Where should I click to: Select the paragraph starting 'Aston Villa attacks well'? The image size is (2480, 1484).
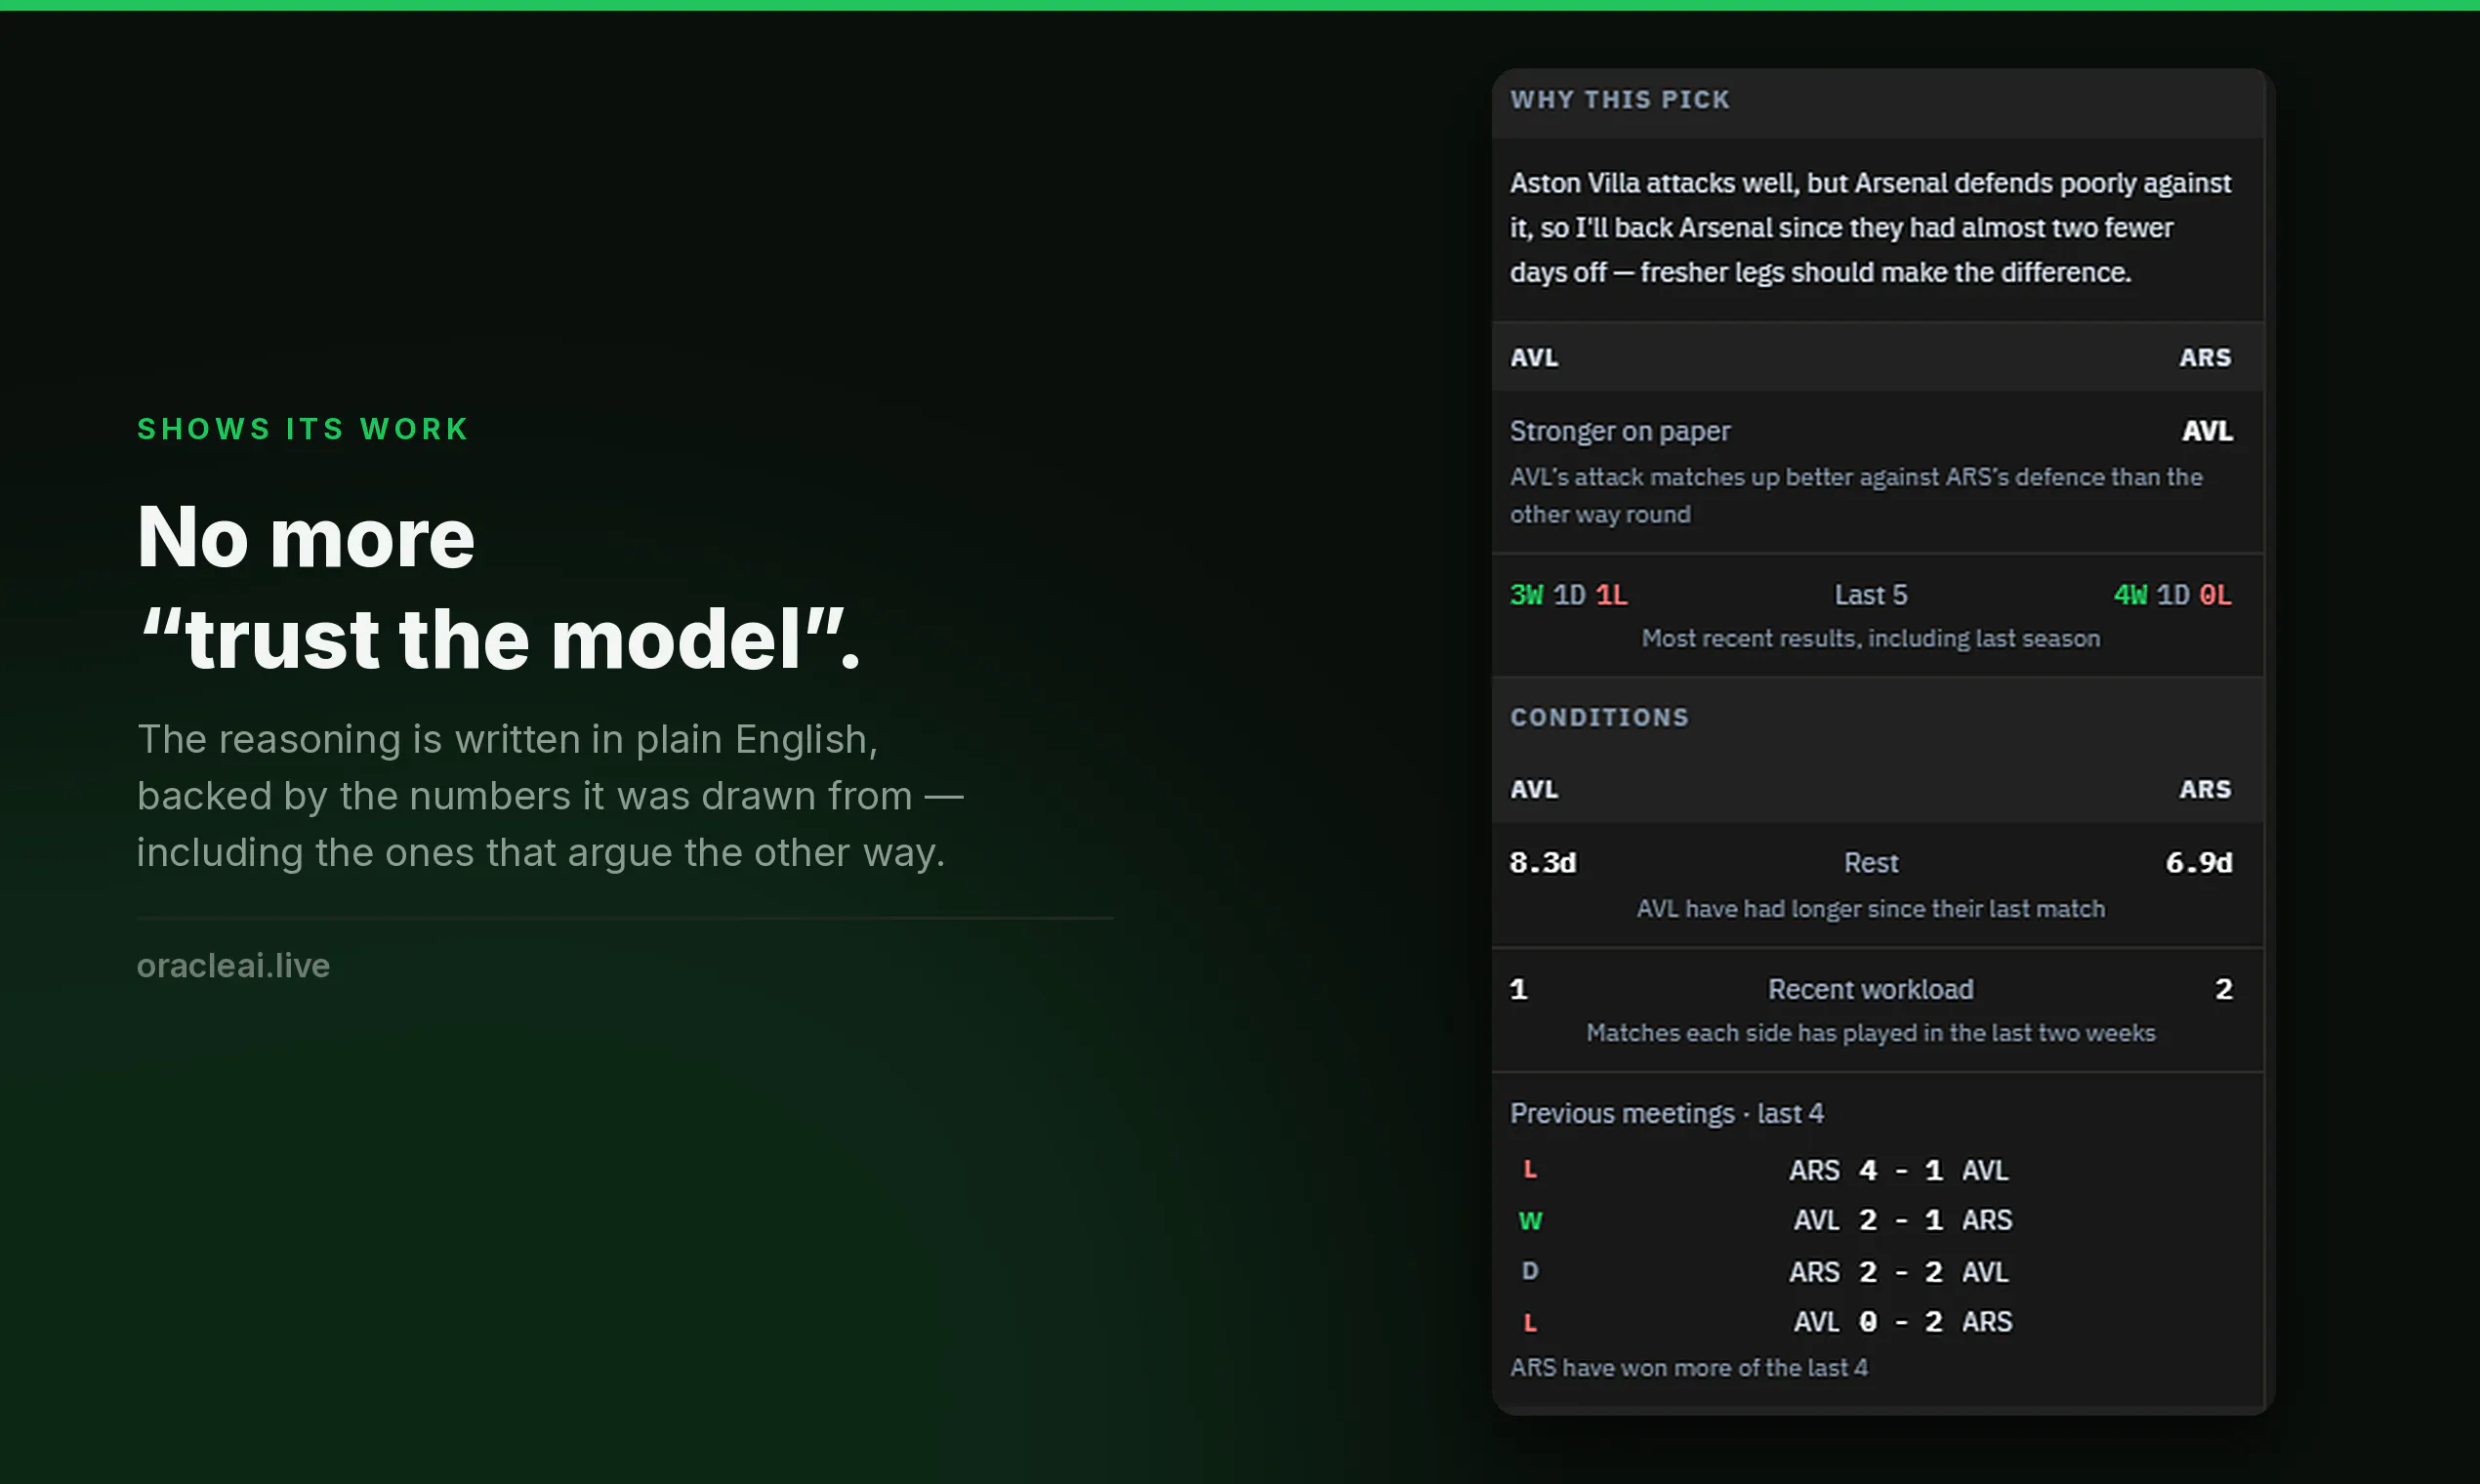click(x=1870, y=228)
